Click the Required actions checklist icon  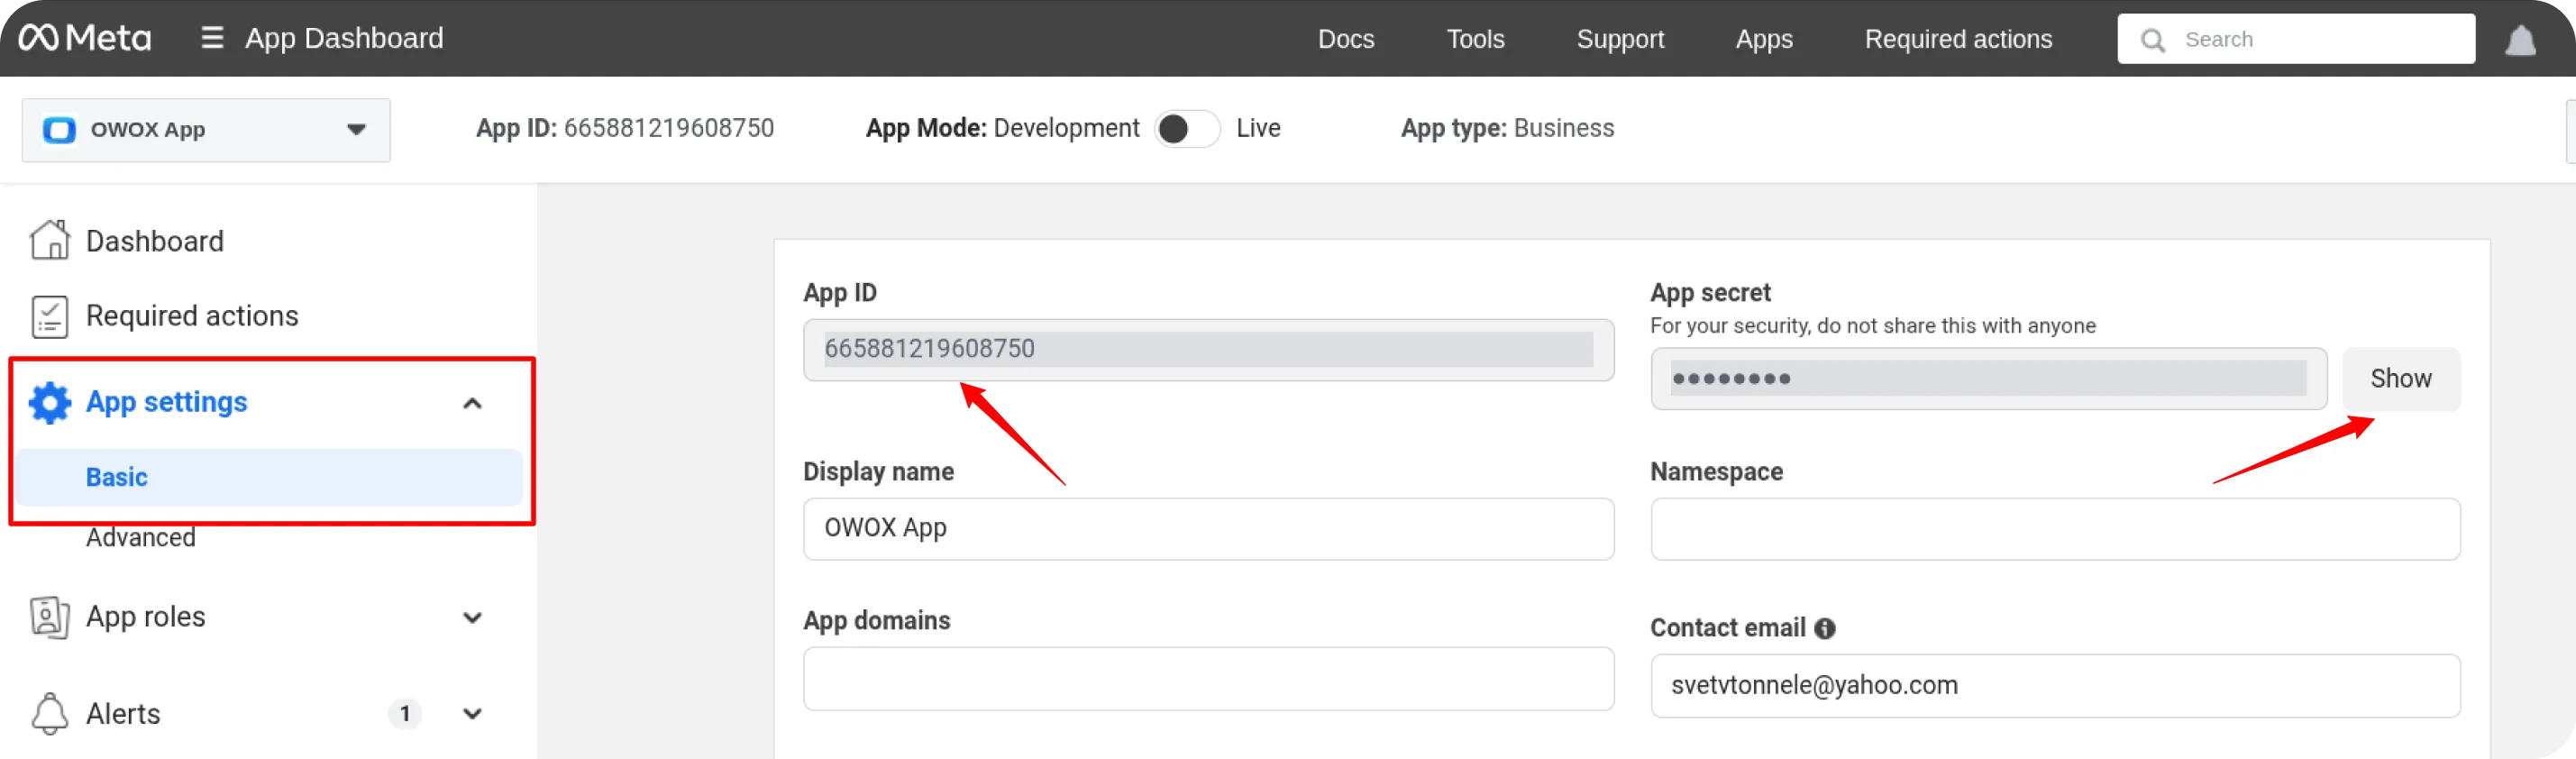click(49, 316)
